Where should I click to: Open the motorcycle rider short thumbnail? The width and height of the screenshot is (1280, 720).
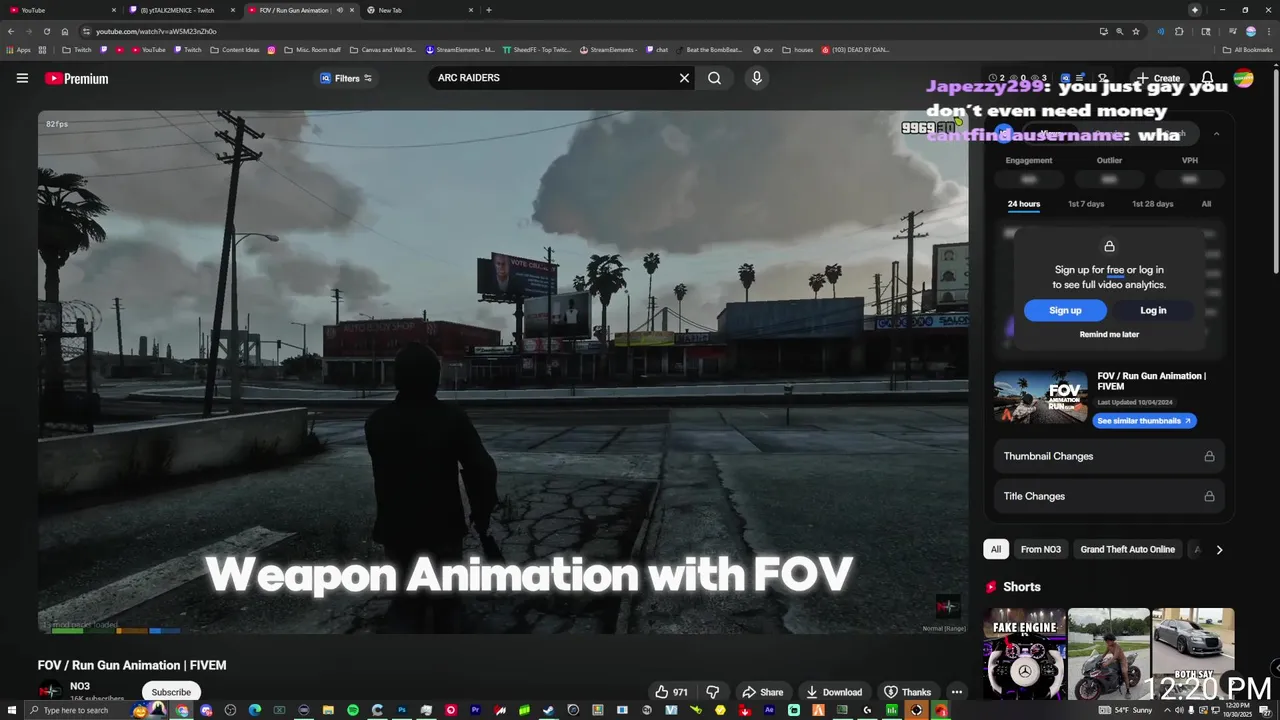point(1109,654)
